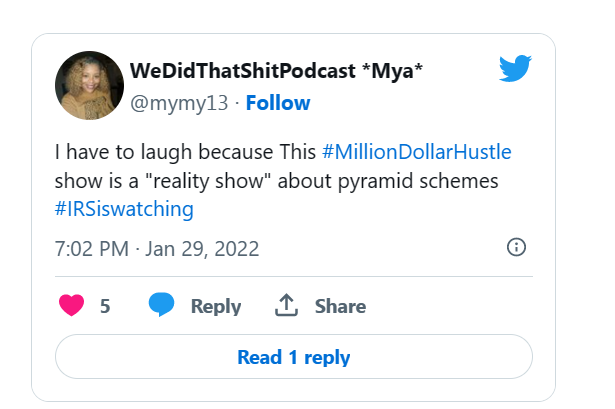Click the share upload arrow icon
This screenshot has width=615, height=409.
coord(286,305)
